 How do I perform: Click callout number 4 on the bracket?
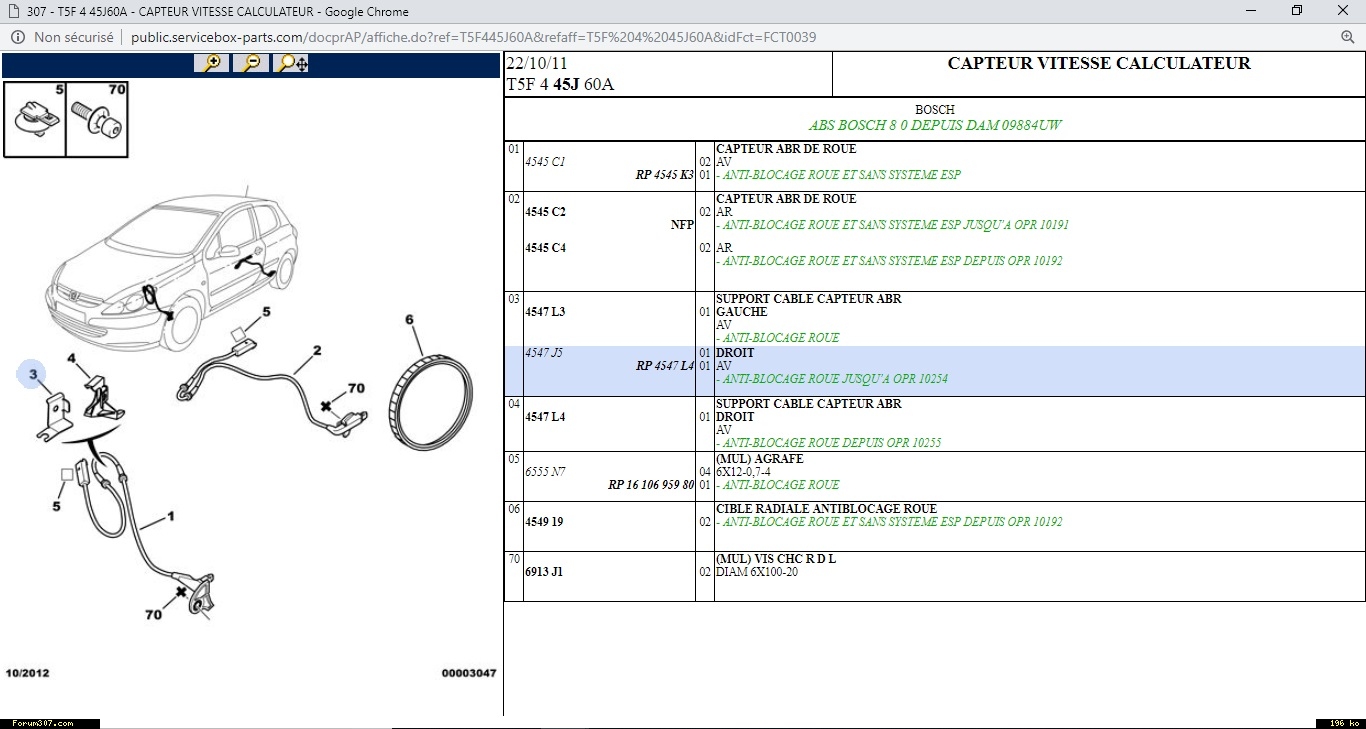71,358
